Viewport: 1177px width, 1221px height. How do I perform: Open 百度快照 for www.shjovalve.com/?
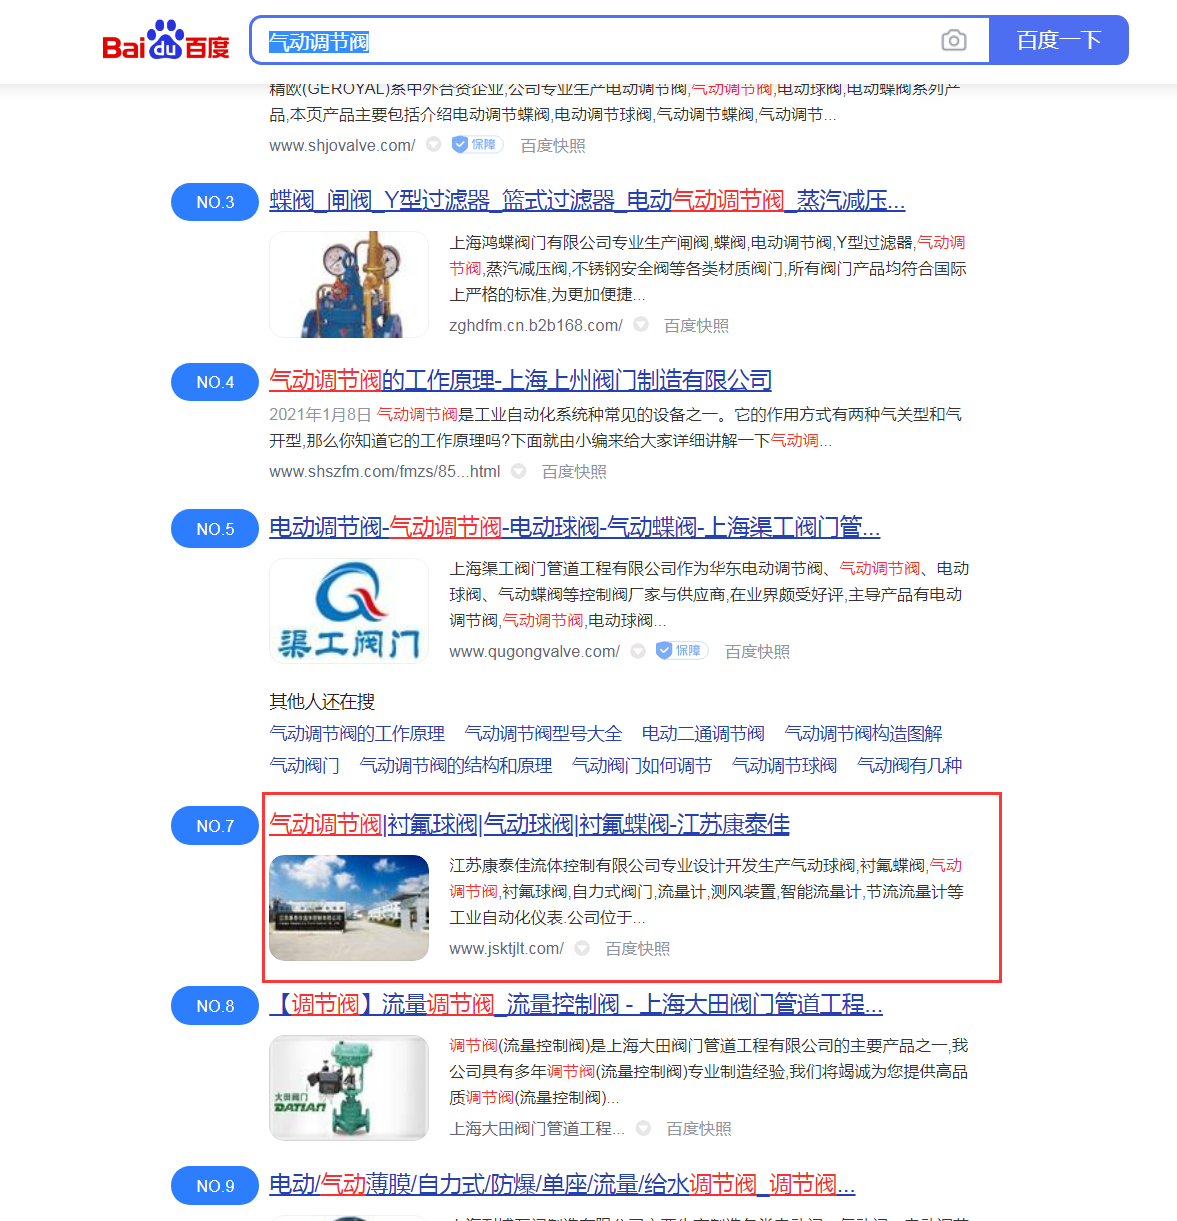click(x=553, y=145)
